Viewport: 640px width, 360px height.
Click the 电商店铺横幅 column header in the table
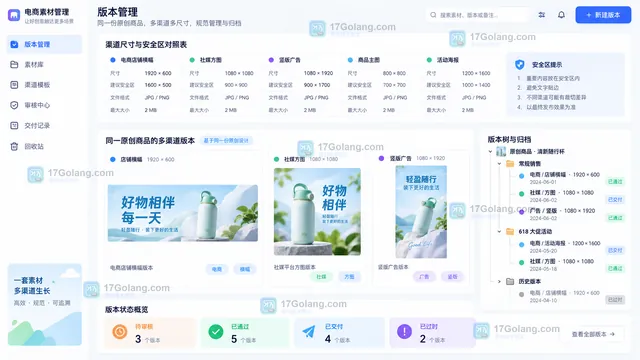click(137, 60)
